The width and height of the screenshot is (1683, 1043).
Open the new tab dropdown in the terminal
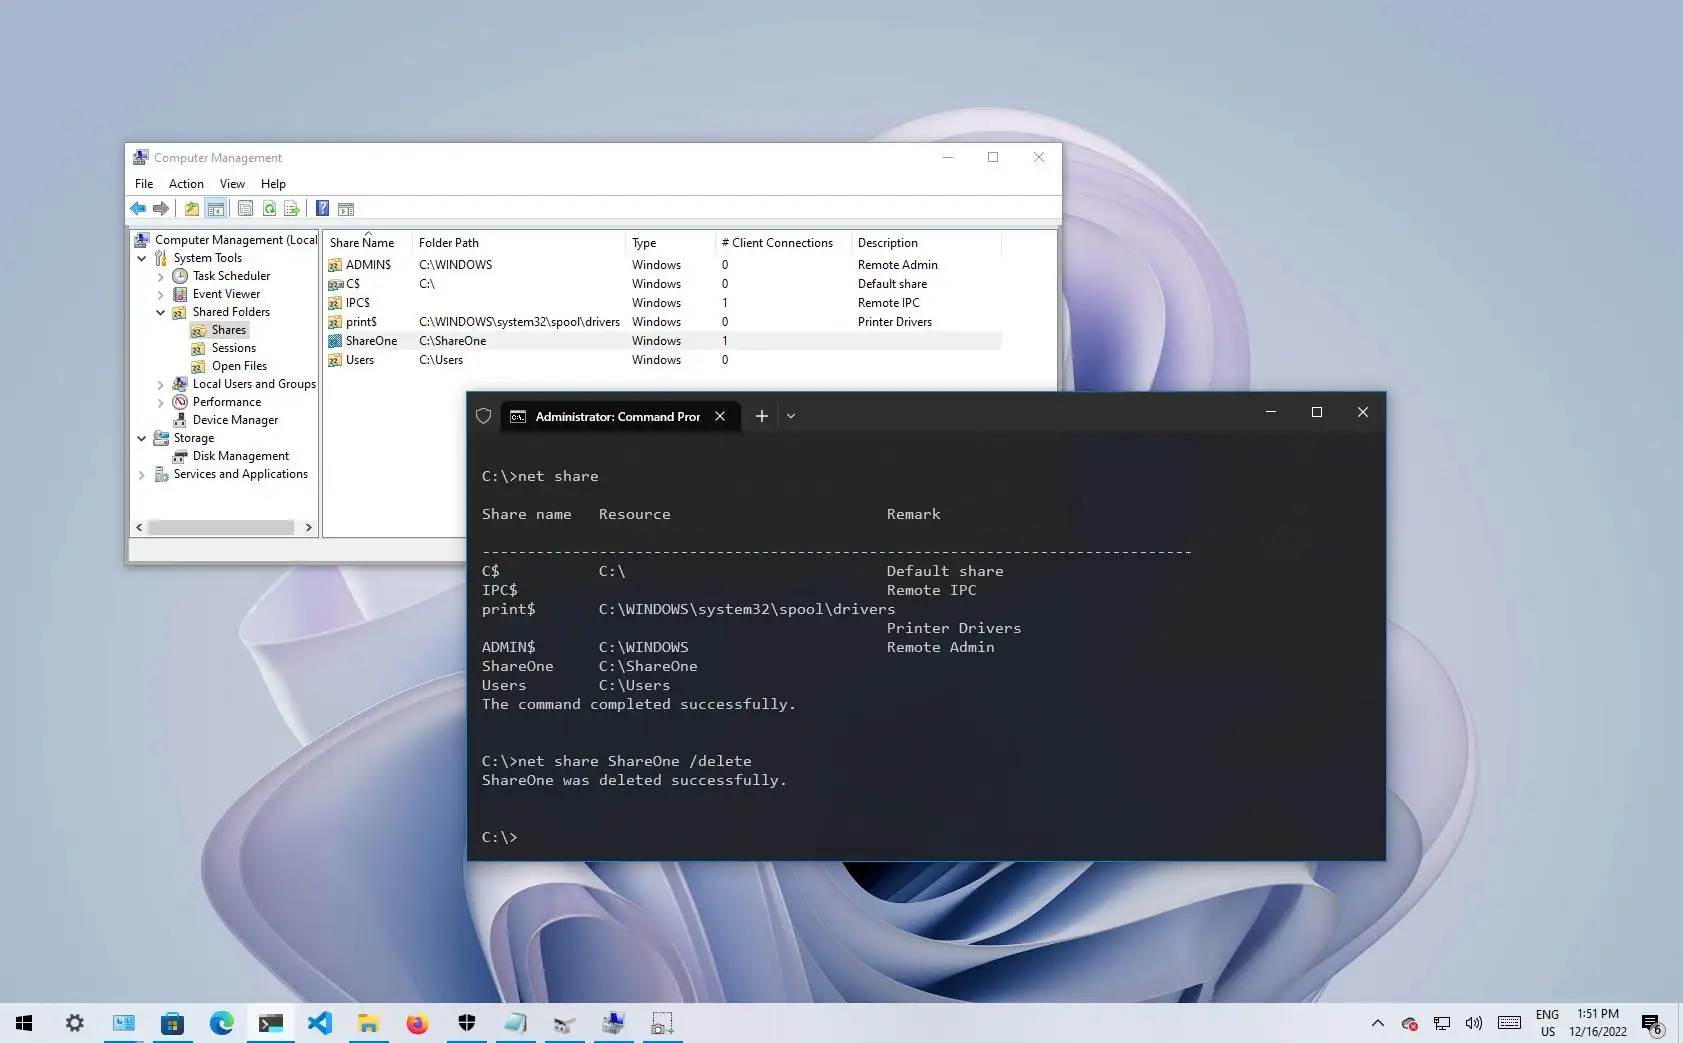[x=791, y=415]
